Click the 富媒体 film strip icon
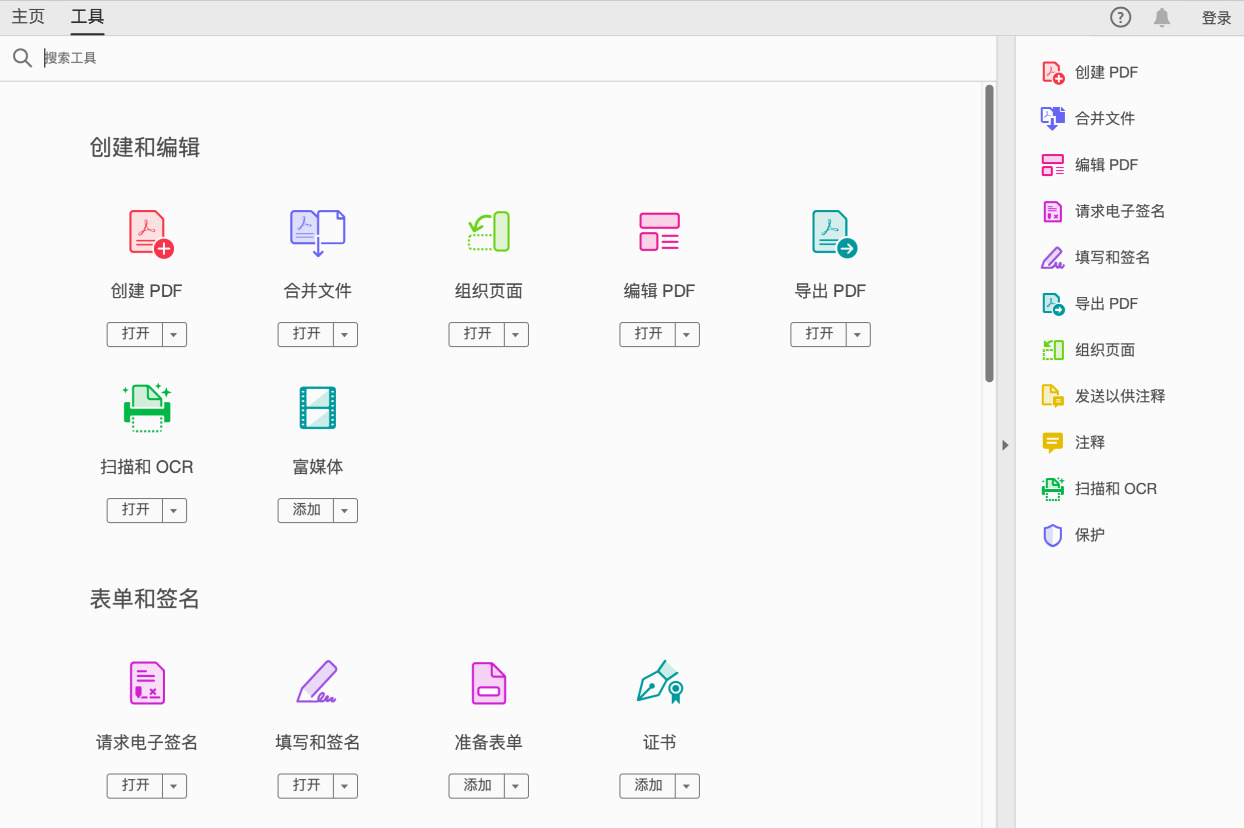The image size is (1244, 828). click(318, 408)
